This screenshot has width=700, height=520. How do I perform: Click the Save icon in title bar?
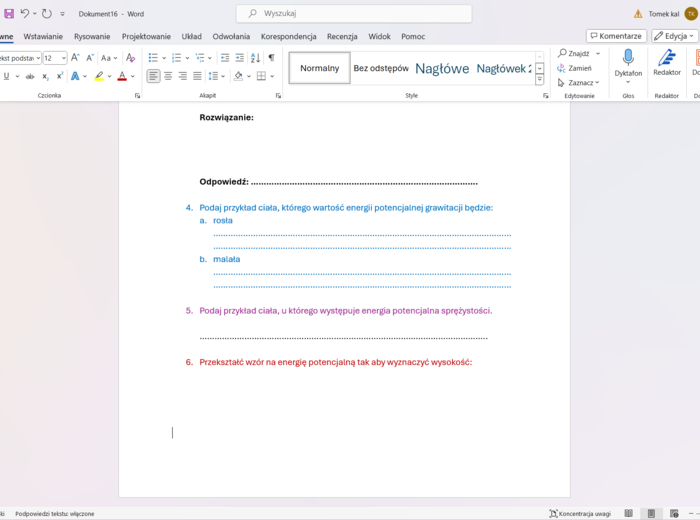(x=9, y=14)
